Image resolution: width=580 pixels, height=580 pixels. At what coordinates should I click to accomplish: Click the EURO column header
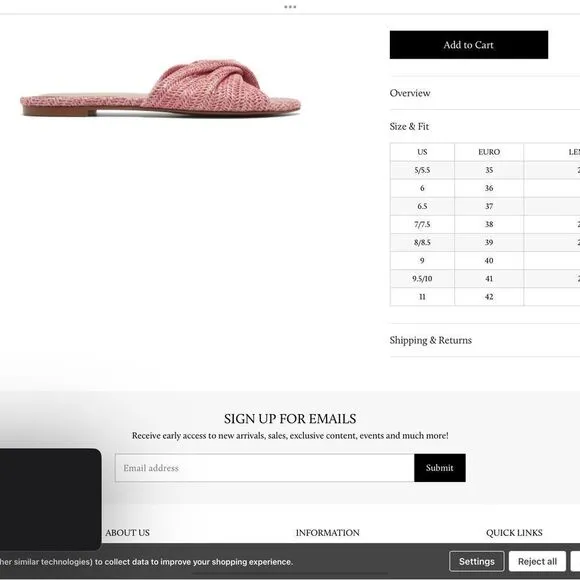pyautogui.click(x=489, y=152)
